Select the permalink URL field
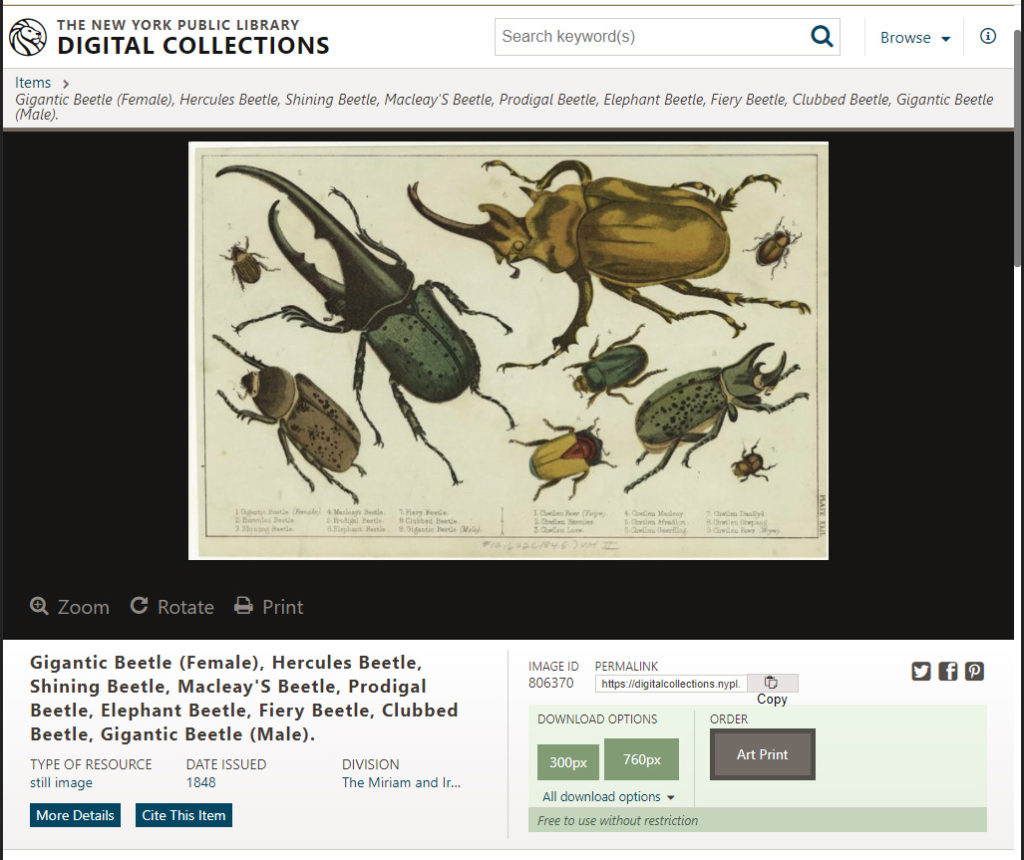 click(671, 684)
